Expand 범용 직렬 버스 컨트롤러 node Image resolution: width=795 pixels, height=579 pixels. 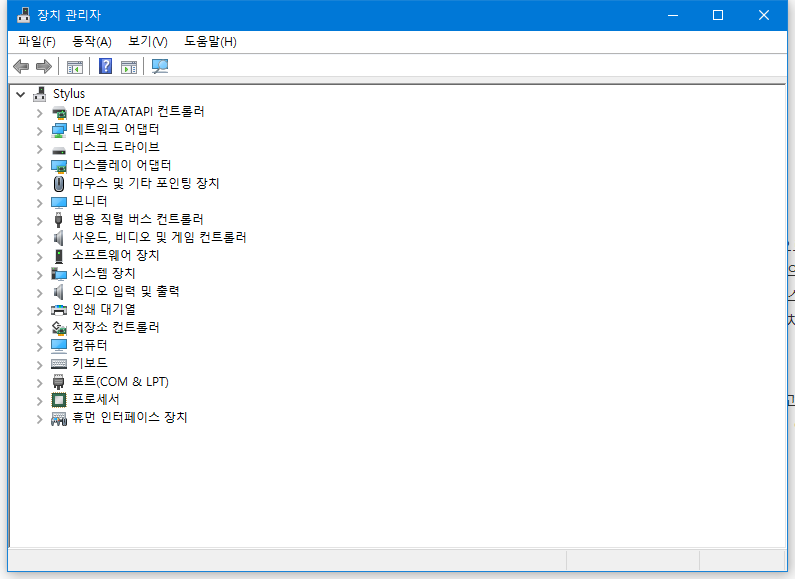(x=40, y=221)
